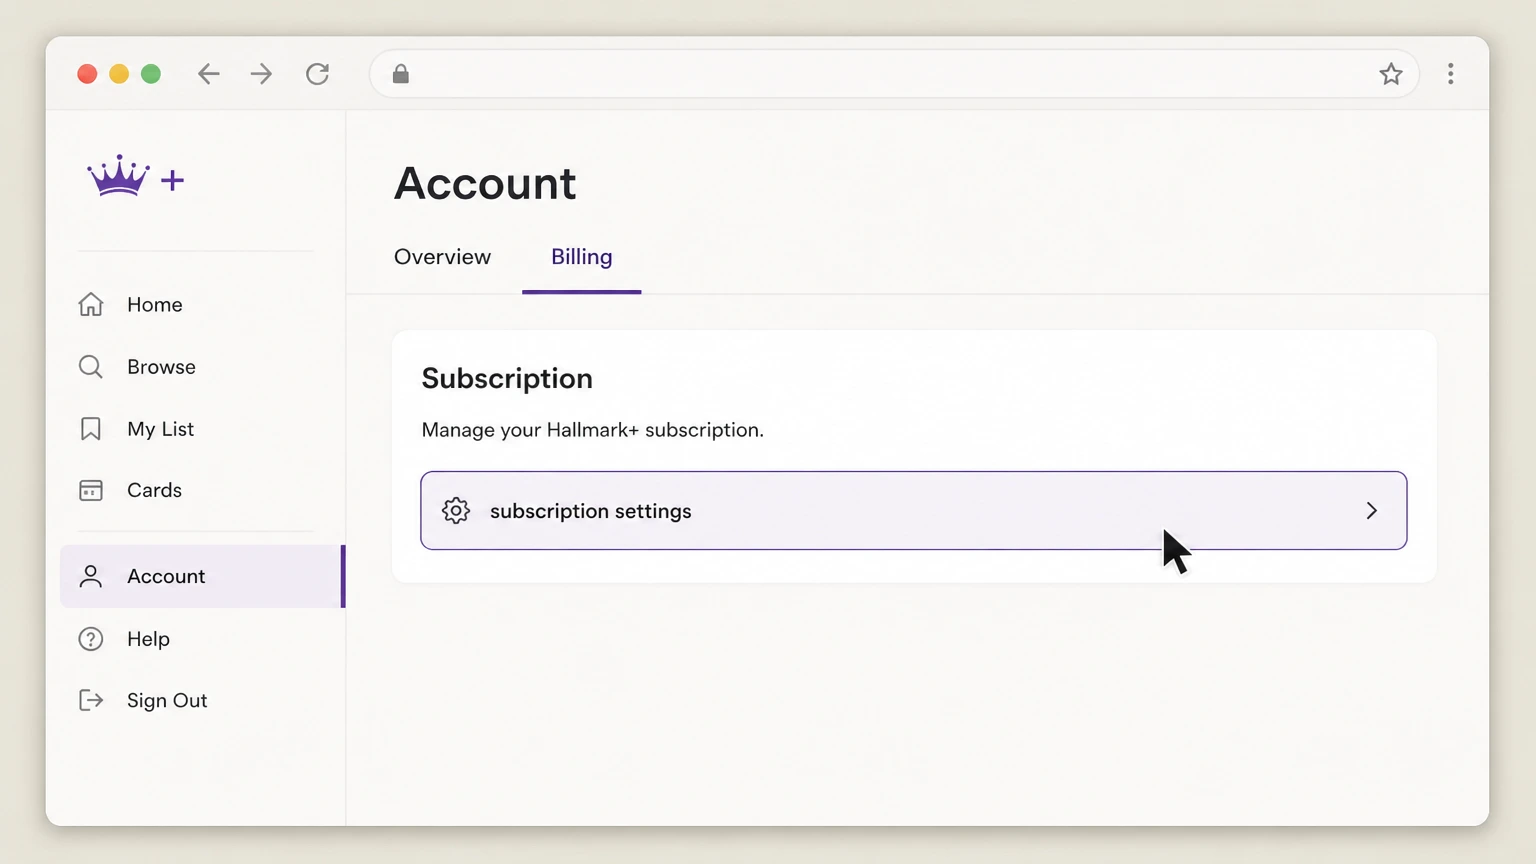Click the My List bookmark icon
The height and width of the screenshot is (864, 1536).
[x=91, y=429]
